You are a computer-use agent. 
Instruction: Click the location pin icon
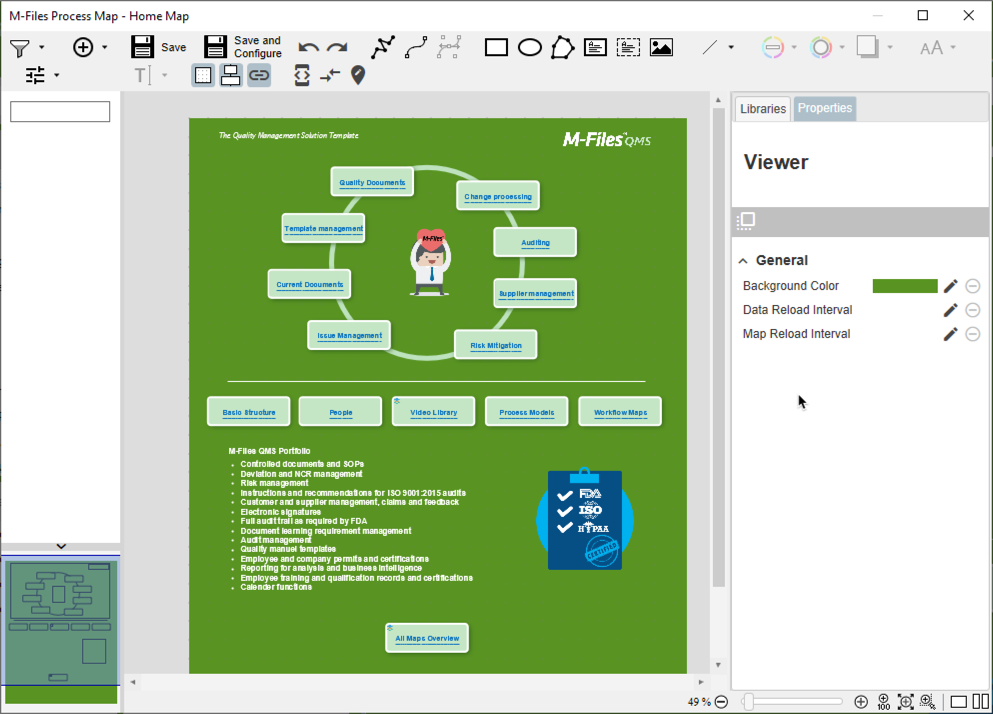(x=357, y=75)
